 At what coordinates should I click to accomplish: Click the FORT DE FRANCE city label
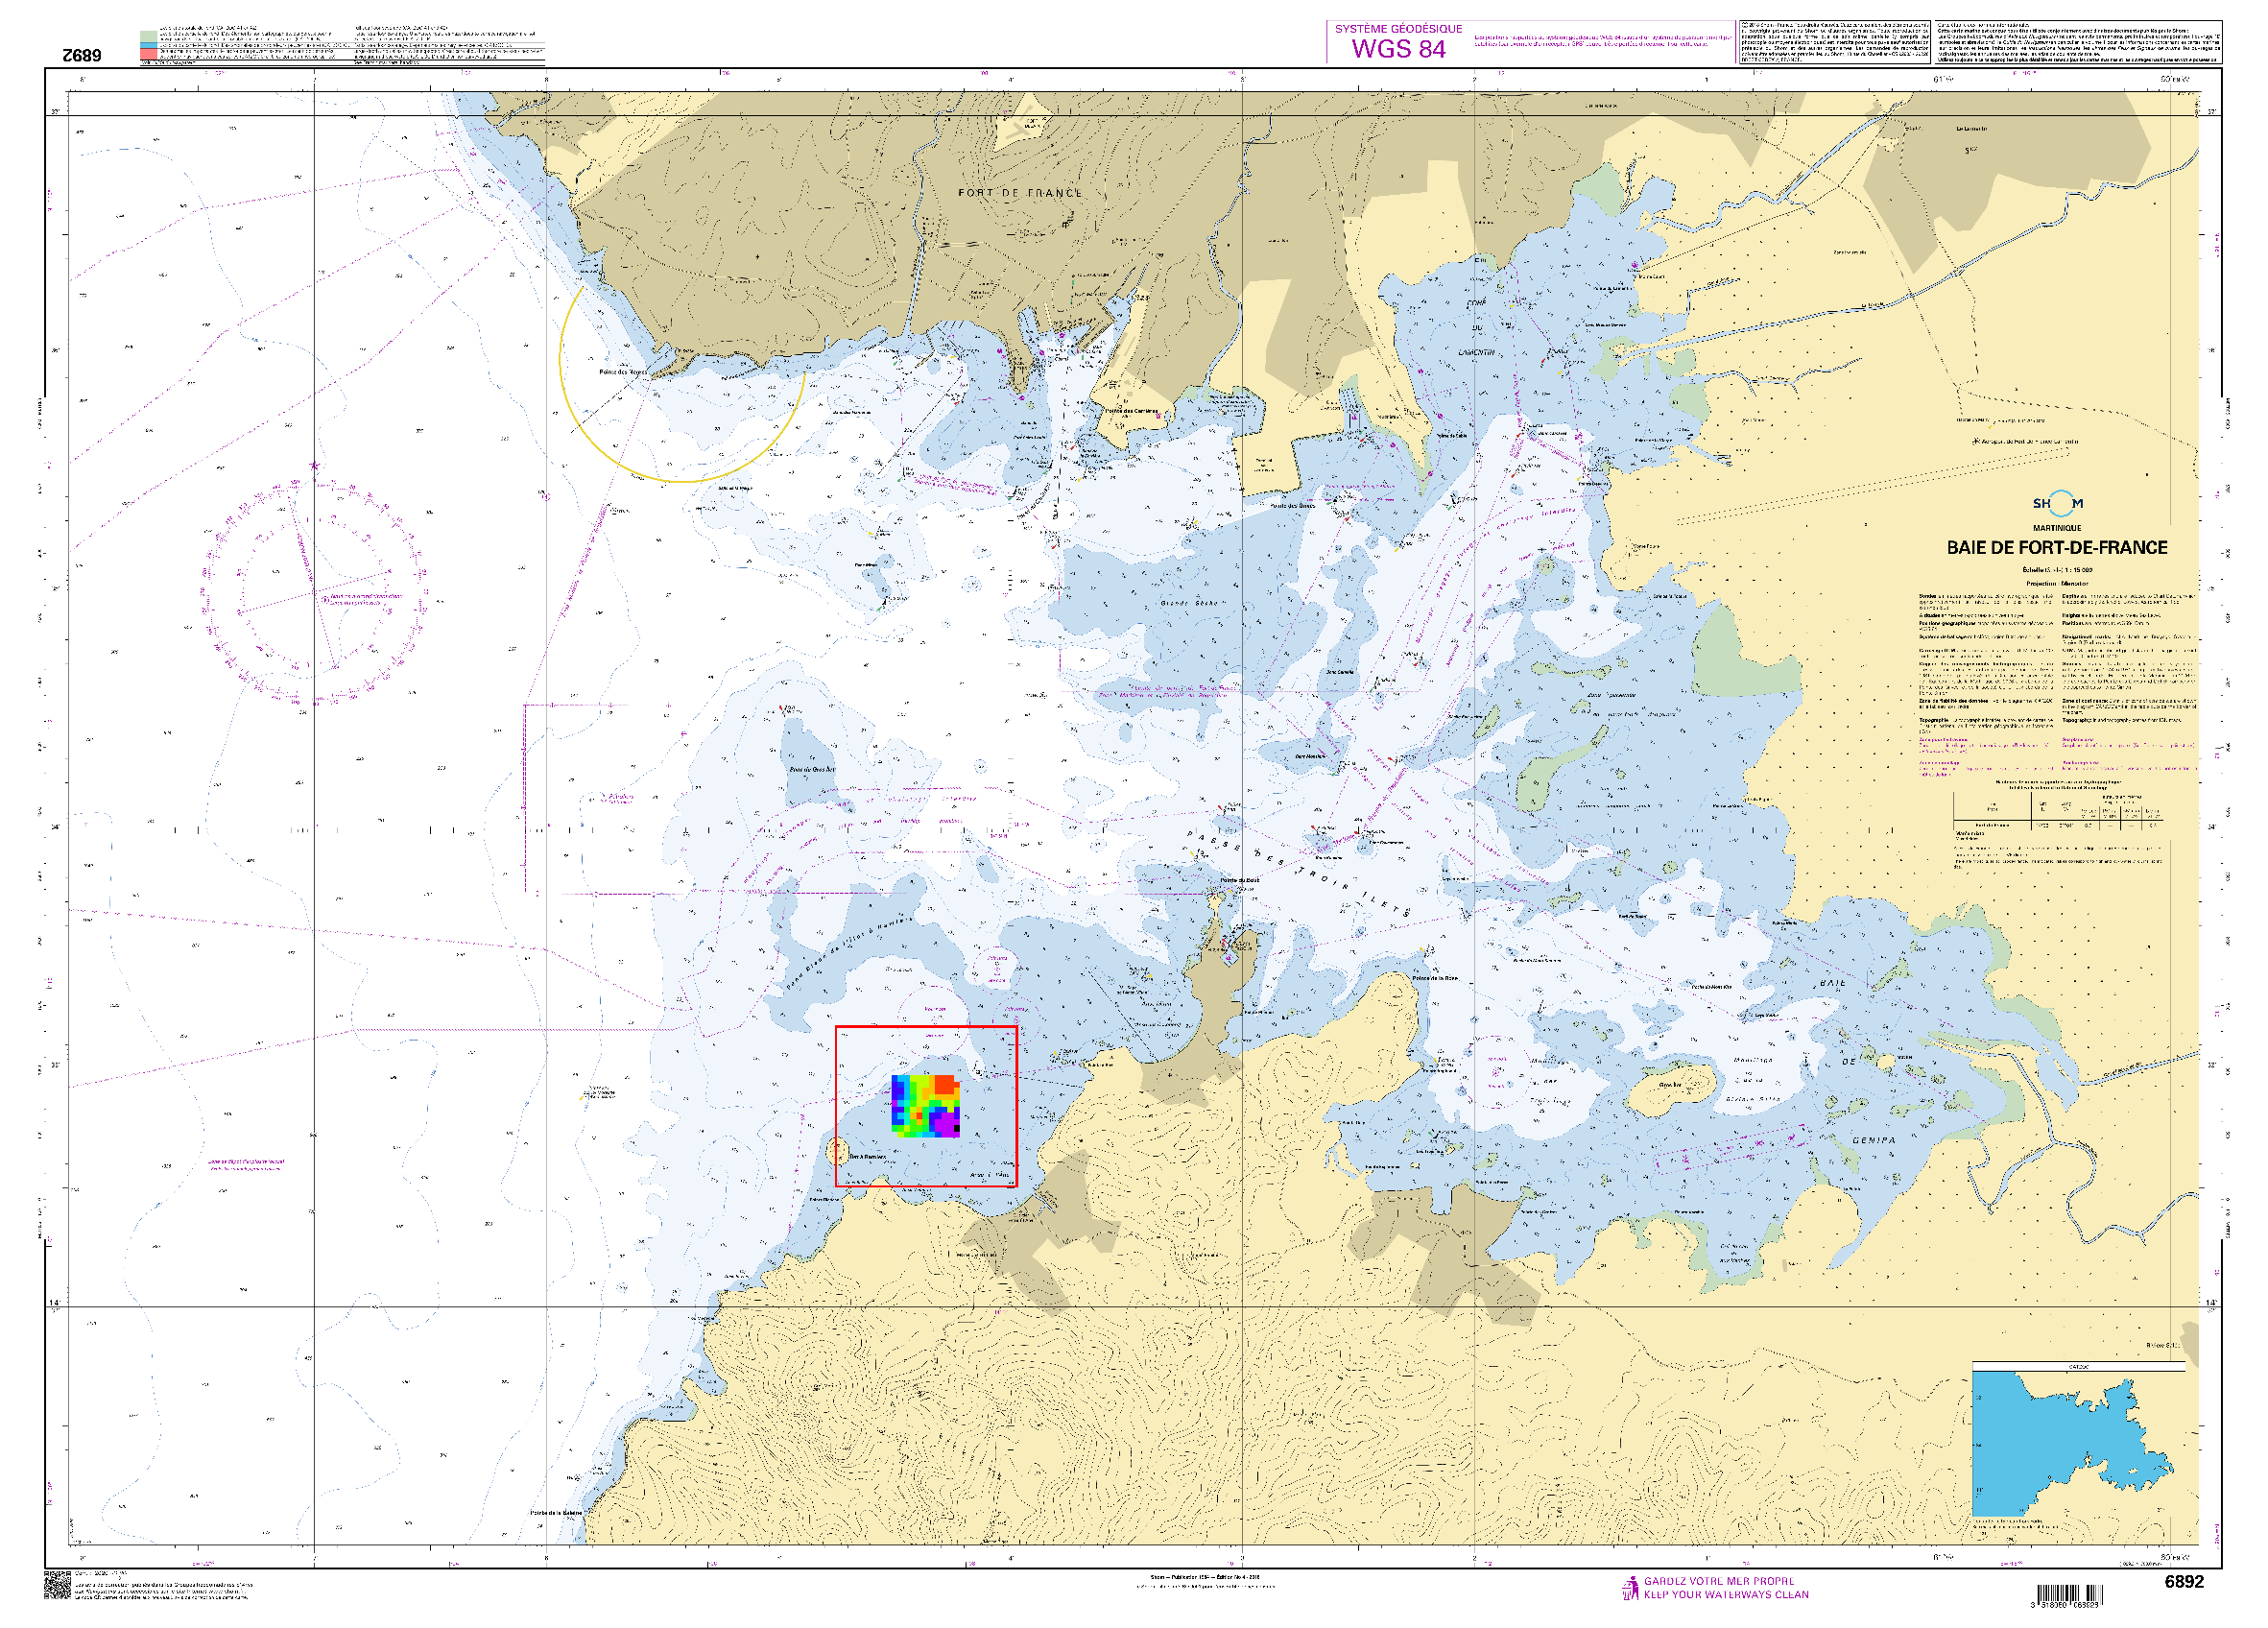click(1020, 193)
